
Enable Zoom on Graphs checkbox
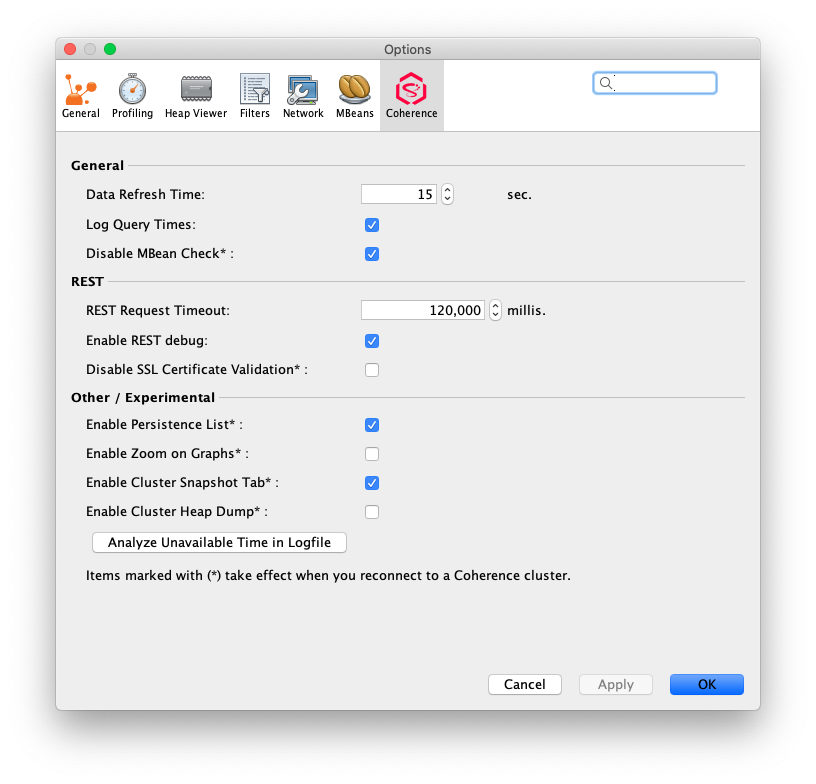click(x=372, y=454)
